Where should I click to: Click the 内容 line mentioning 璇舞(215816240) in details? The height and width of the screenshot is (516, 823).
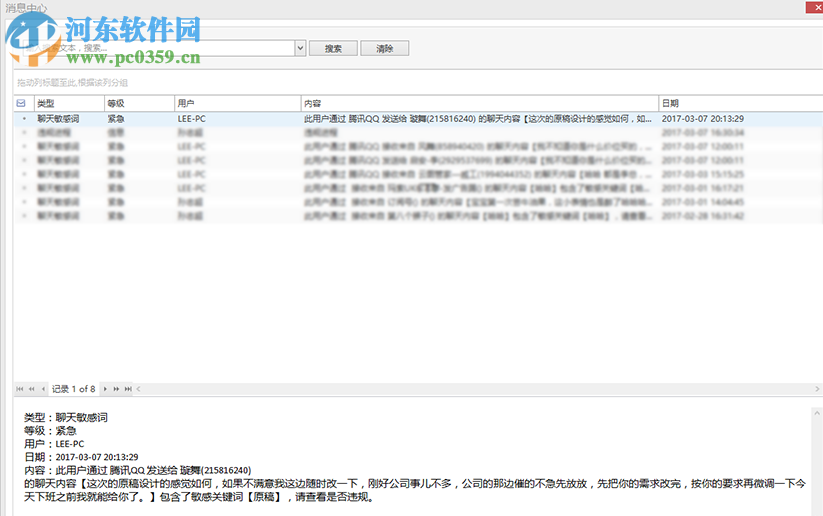point(138,470)
